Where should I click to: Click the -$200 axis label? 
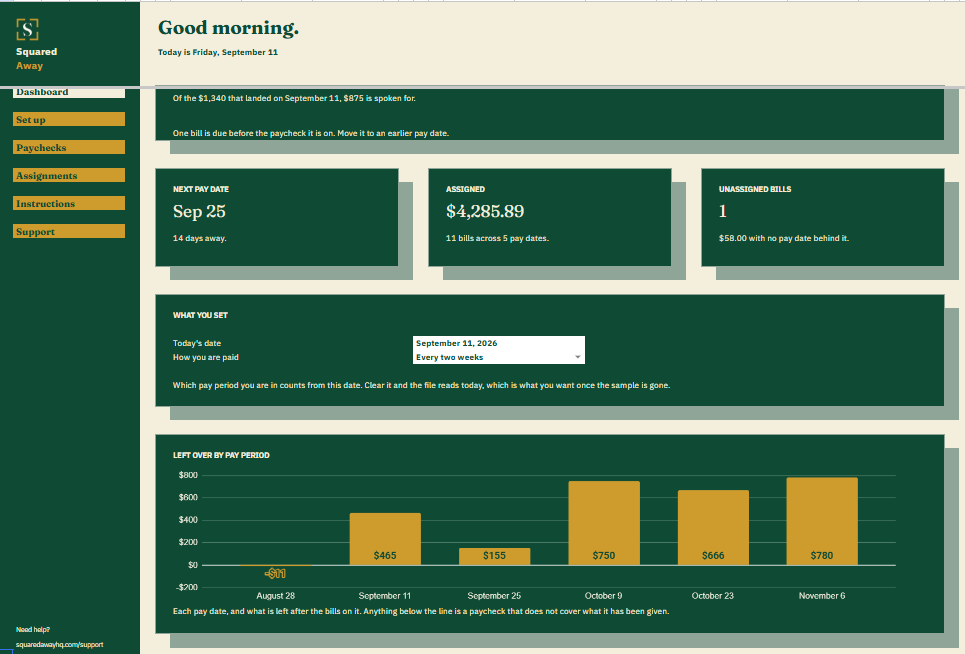pos(187,587)
